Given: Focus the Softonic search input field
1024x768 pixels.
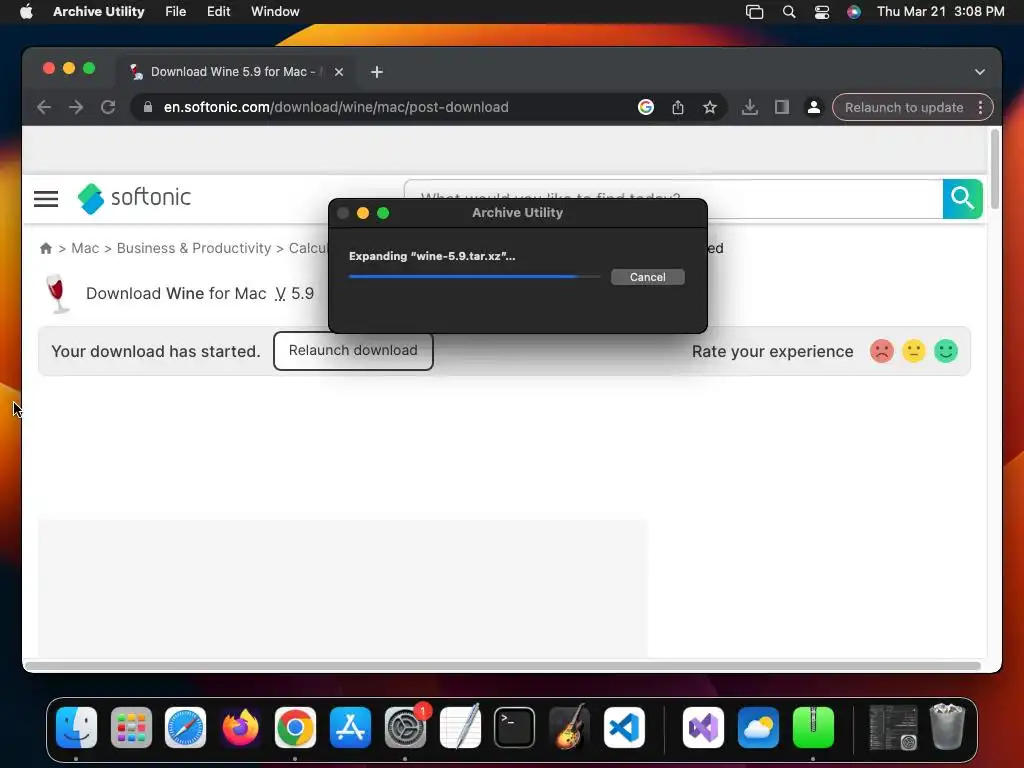Looking at the screenshot, I should coord(673,199).
